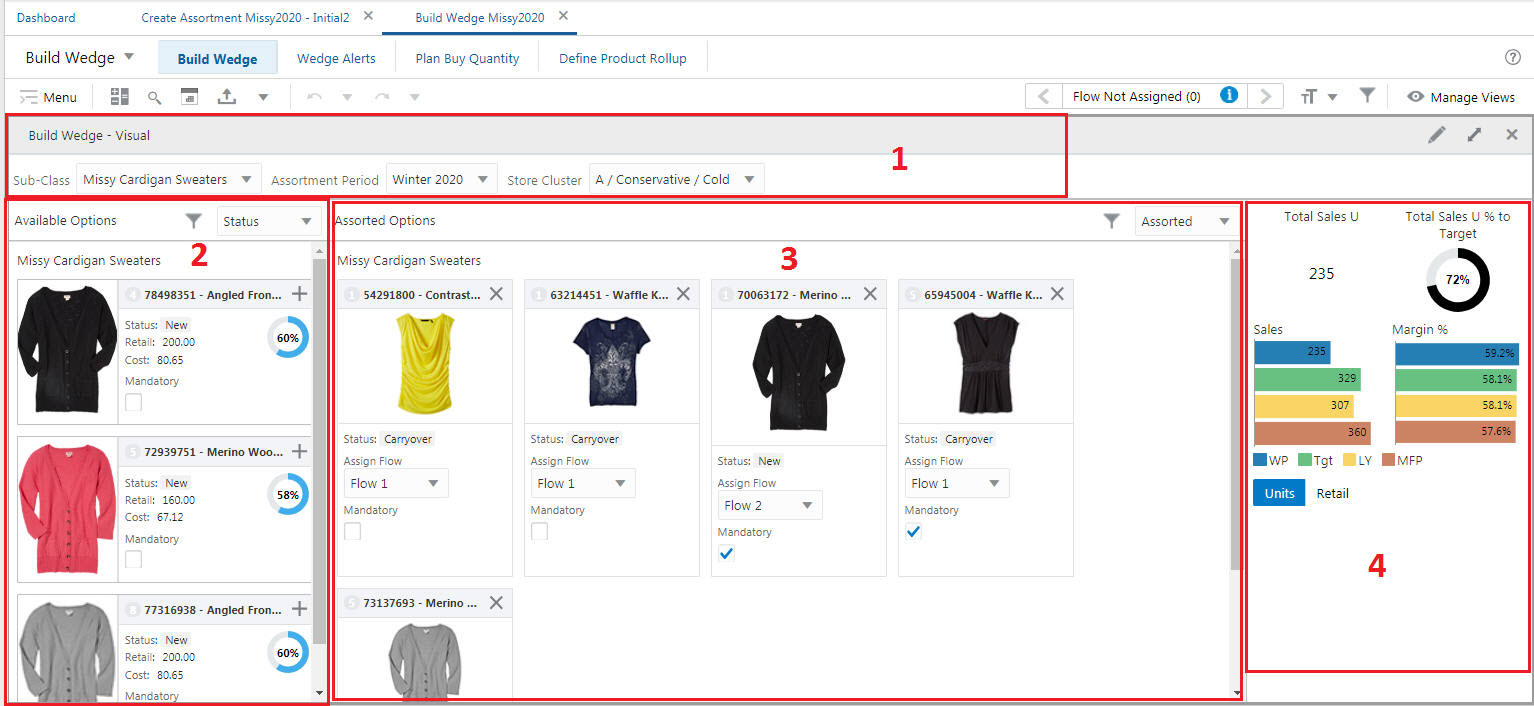
Task: Open the Dashboard tab
Action: (44, 17)
